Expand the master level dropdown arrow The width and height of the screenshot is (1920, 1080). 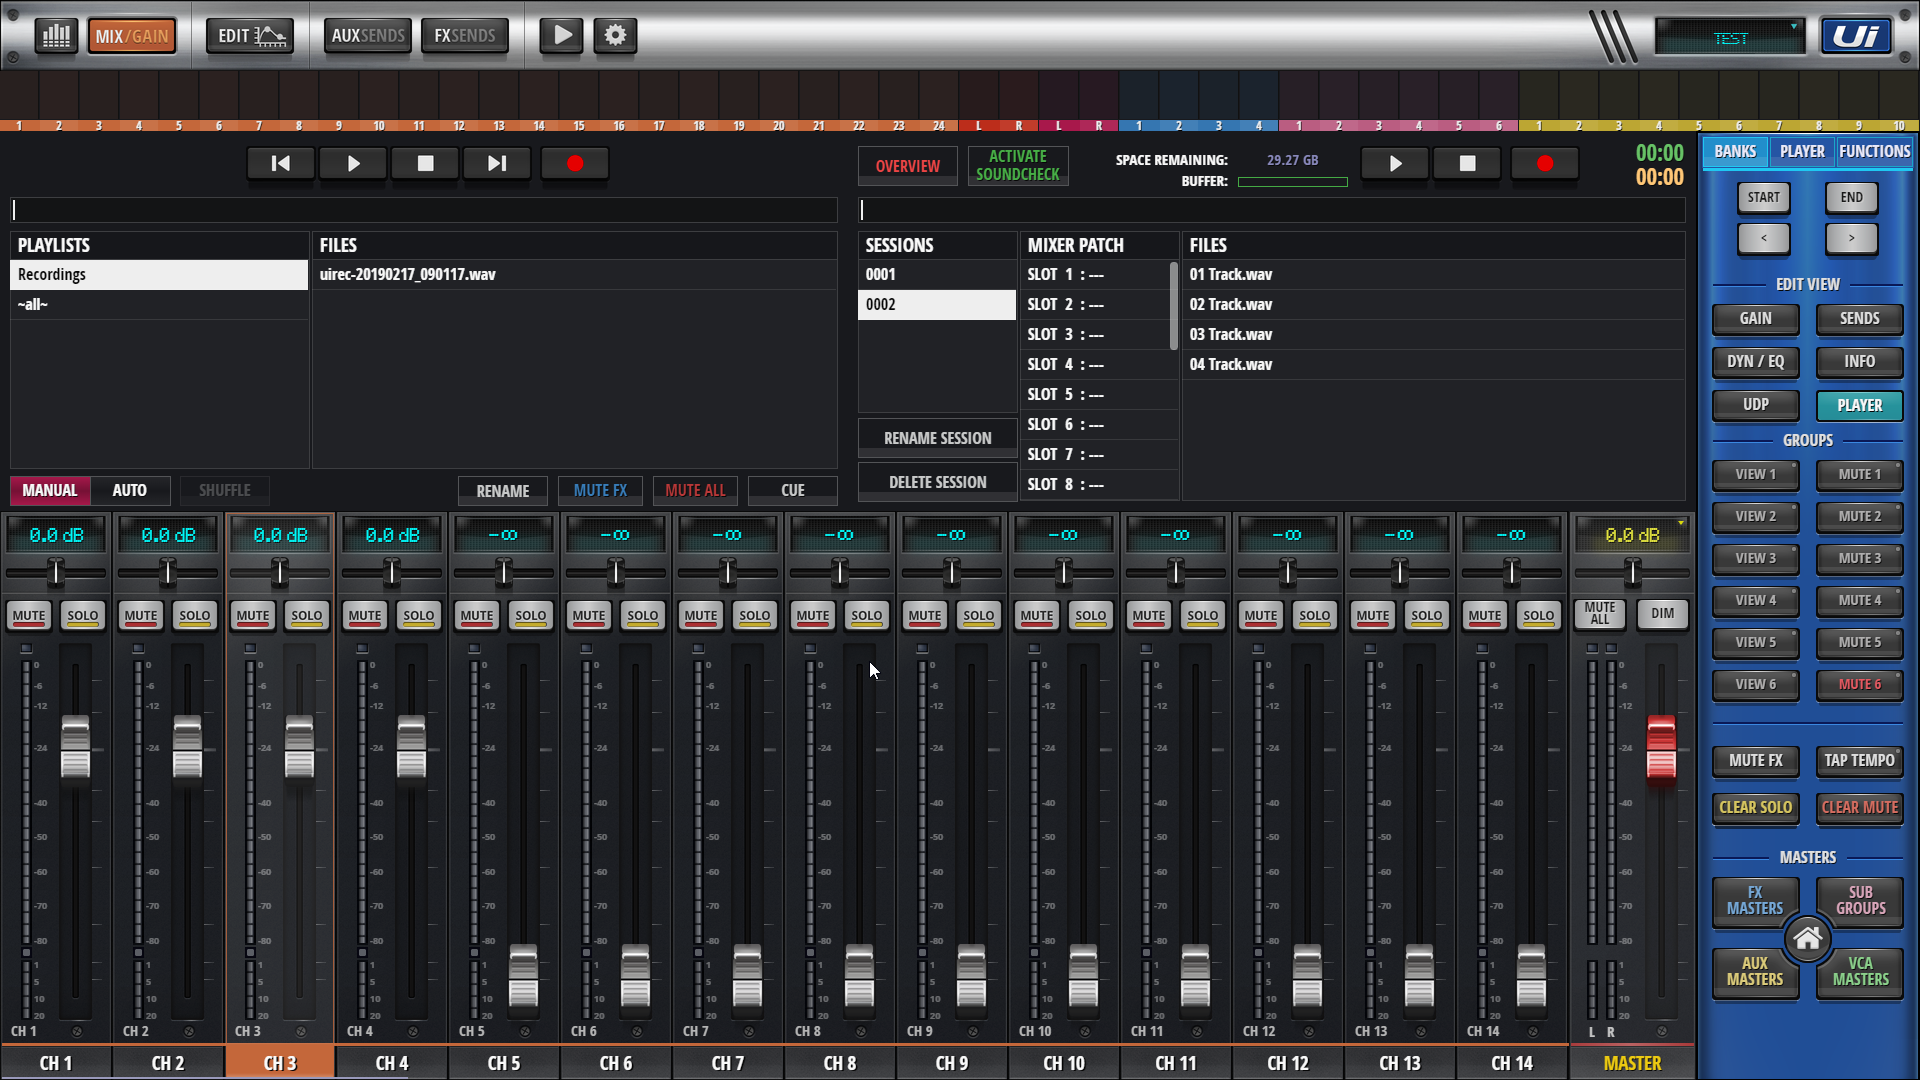tap(1681, 523)
